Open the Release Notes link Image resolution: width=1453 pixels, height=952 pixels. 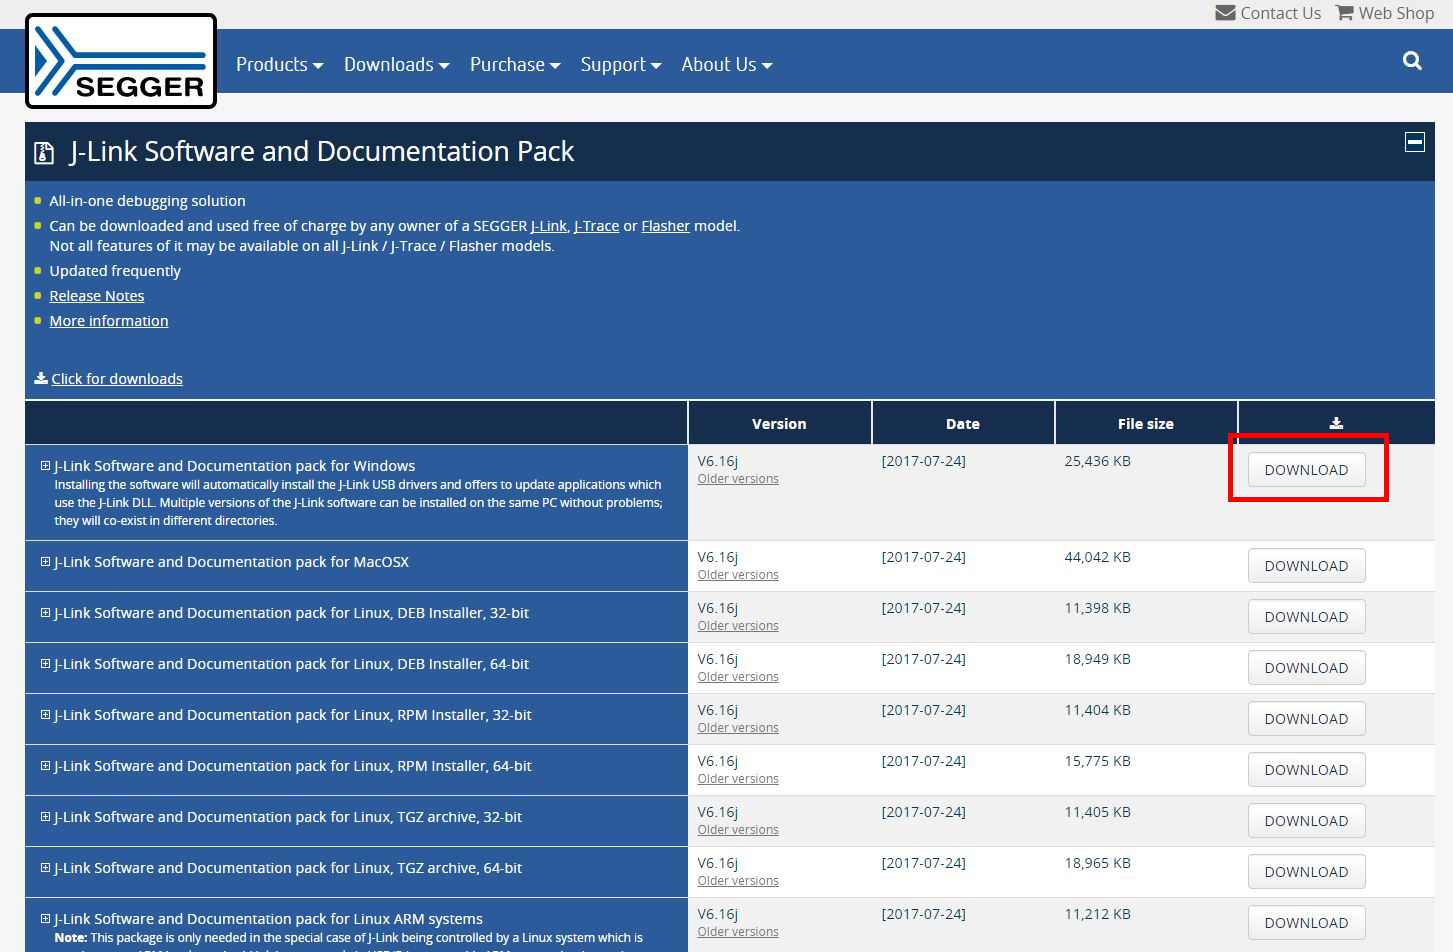[x=97, y=296]
